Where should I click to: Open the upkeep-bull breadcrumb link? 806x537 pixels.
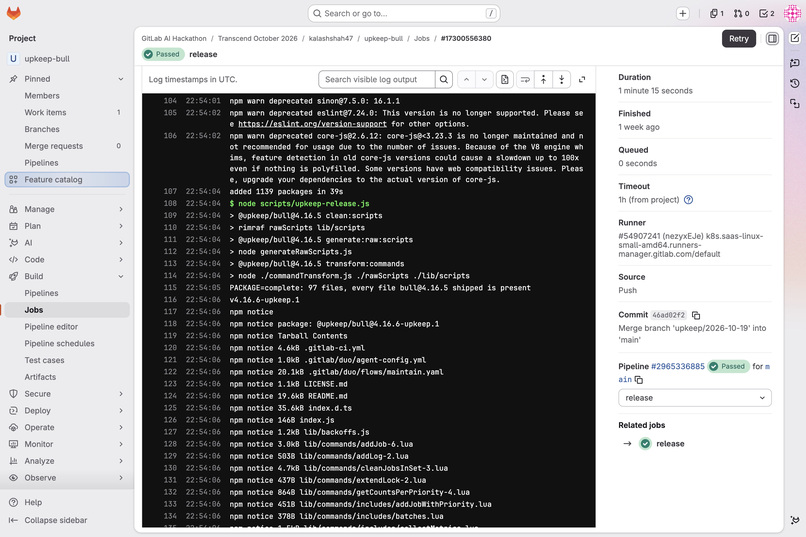383,39
